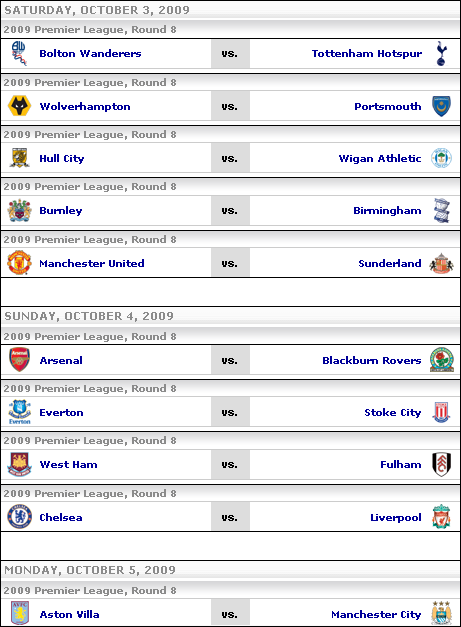Select the Wolverhampton wolf head logo
The image size is (461, 627).
[19, 106]
